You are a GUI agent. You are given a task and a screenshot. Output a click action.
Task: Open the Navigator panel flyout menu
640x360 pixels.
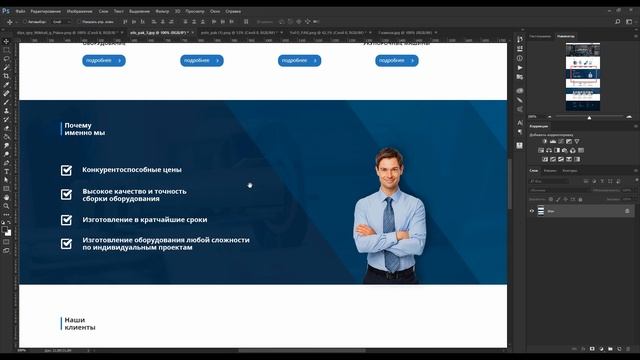636,36
